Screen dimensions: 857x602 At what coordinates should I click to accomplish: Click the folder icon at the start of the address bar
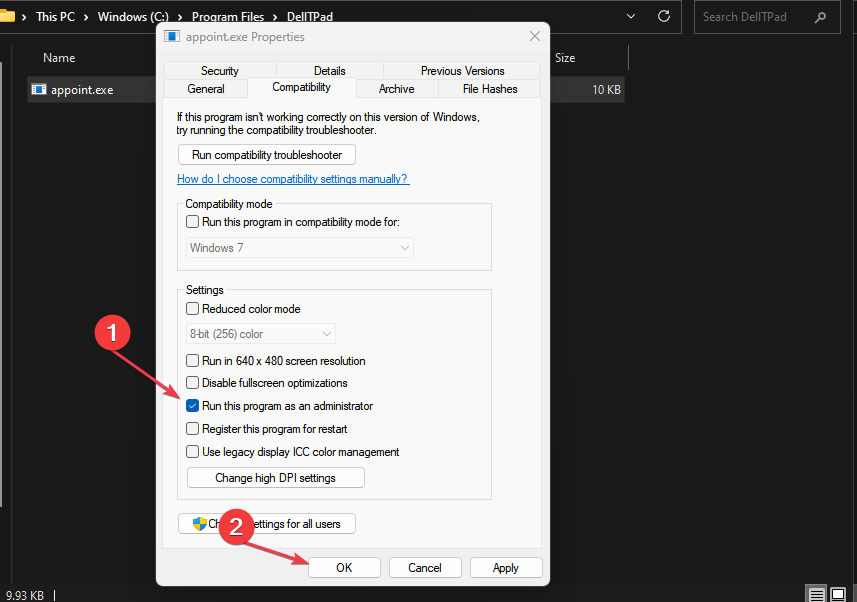coord(10,16)
